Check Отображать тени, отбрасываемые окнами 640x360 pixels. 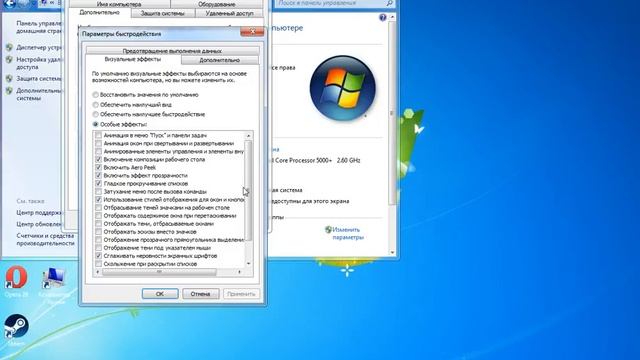point(98,224)
